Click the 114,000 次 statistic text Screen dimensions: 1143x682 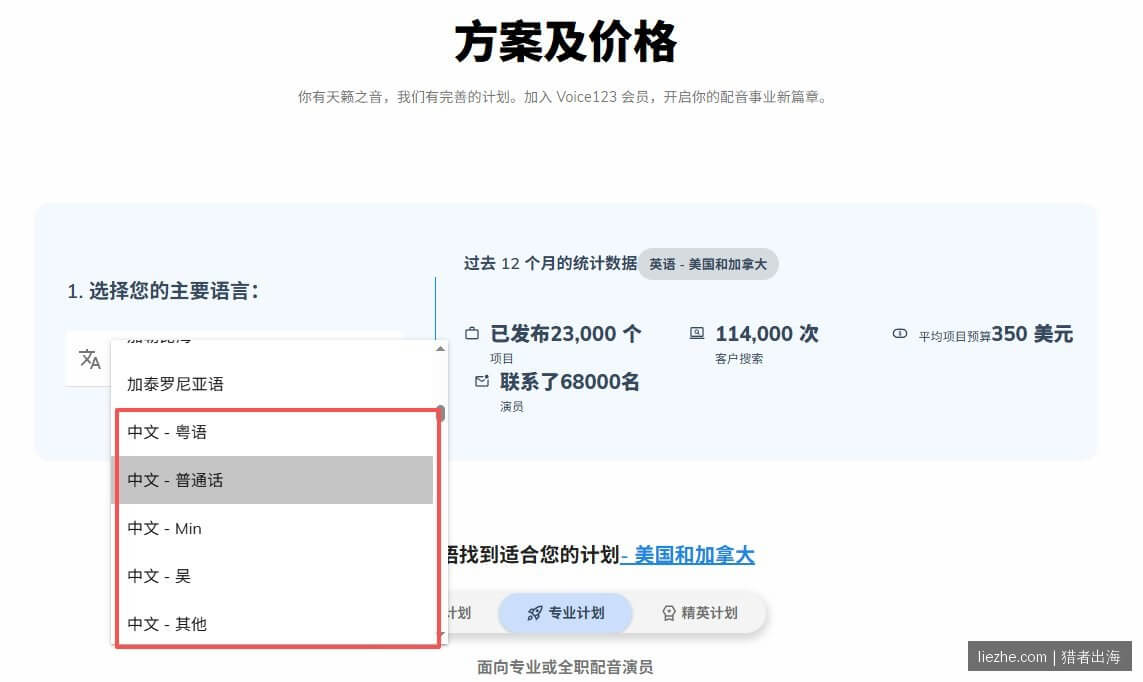(767, 334)
